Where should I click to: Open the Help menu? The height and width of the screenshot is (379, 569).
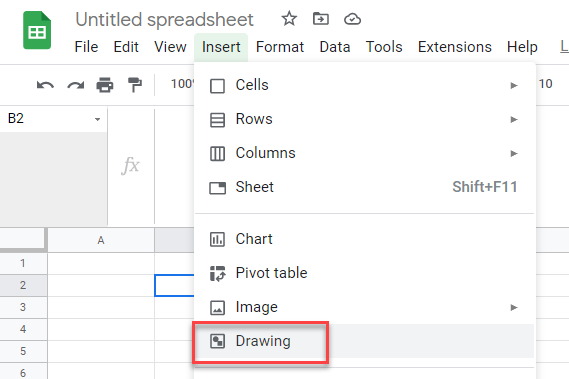pos(522,47)
